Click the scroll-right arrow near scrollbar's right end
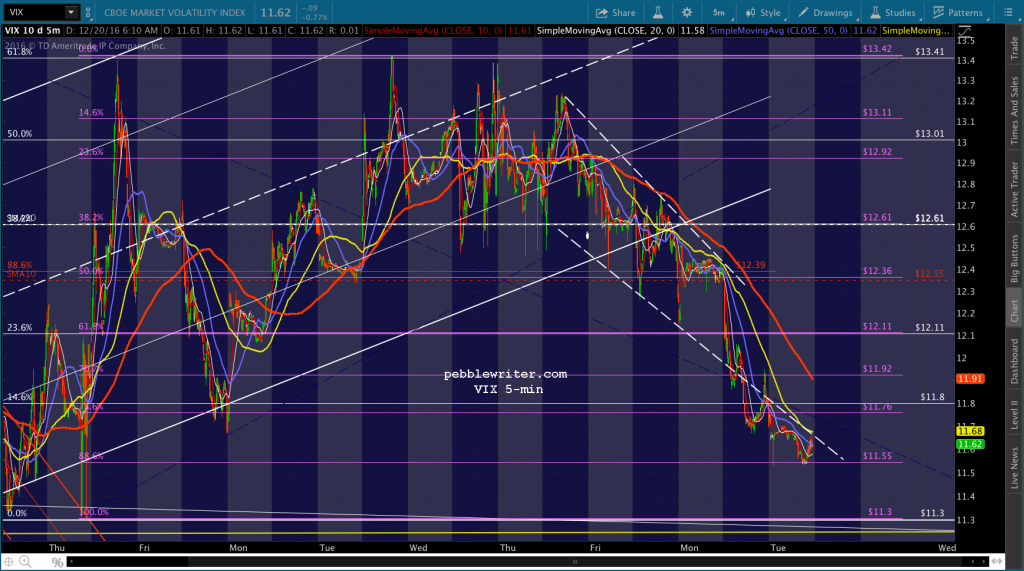Viewport: 1024px width, 571px height. click(x=984, y=561)
